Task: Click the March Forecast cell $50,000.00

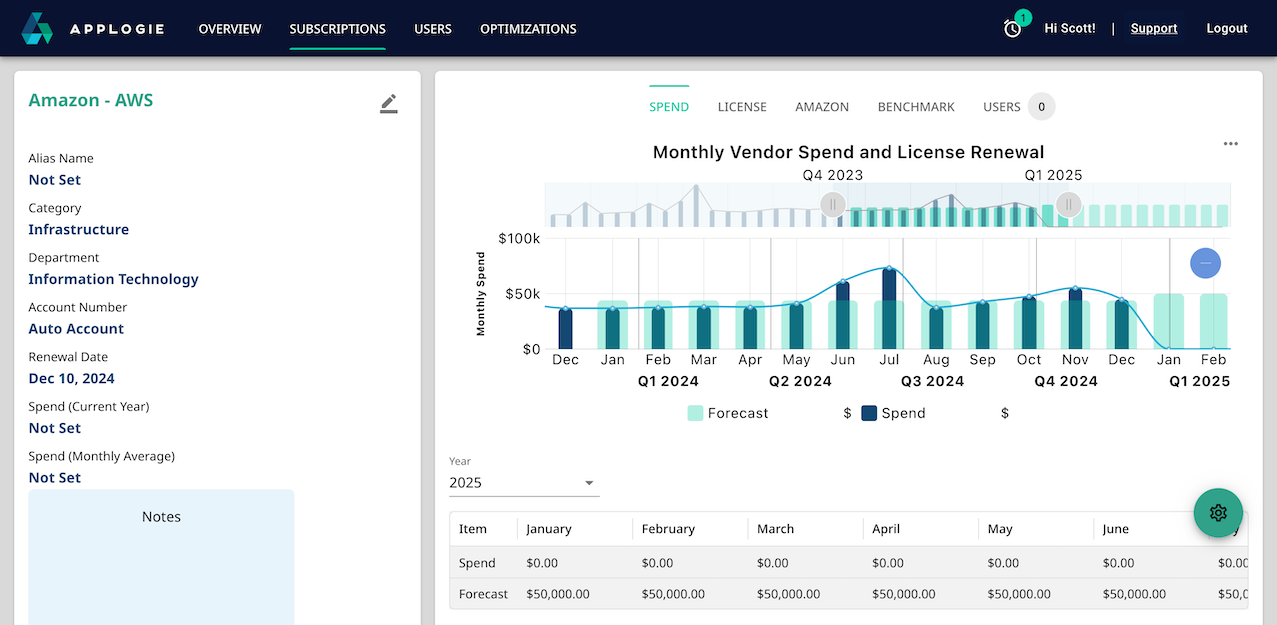Action: [789, 594]
